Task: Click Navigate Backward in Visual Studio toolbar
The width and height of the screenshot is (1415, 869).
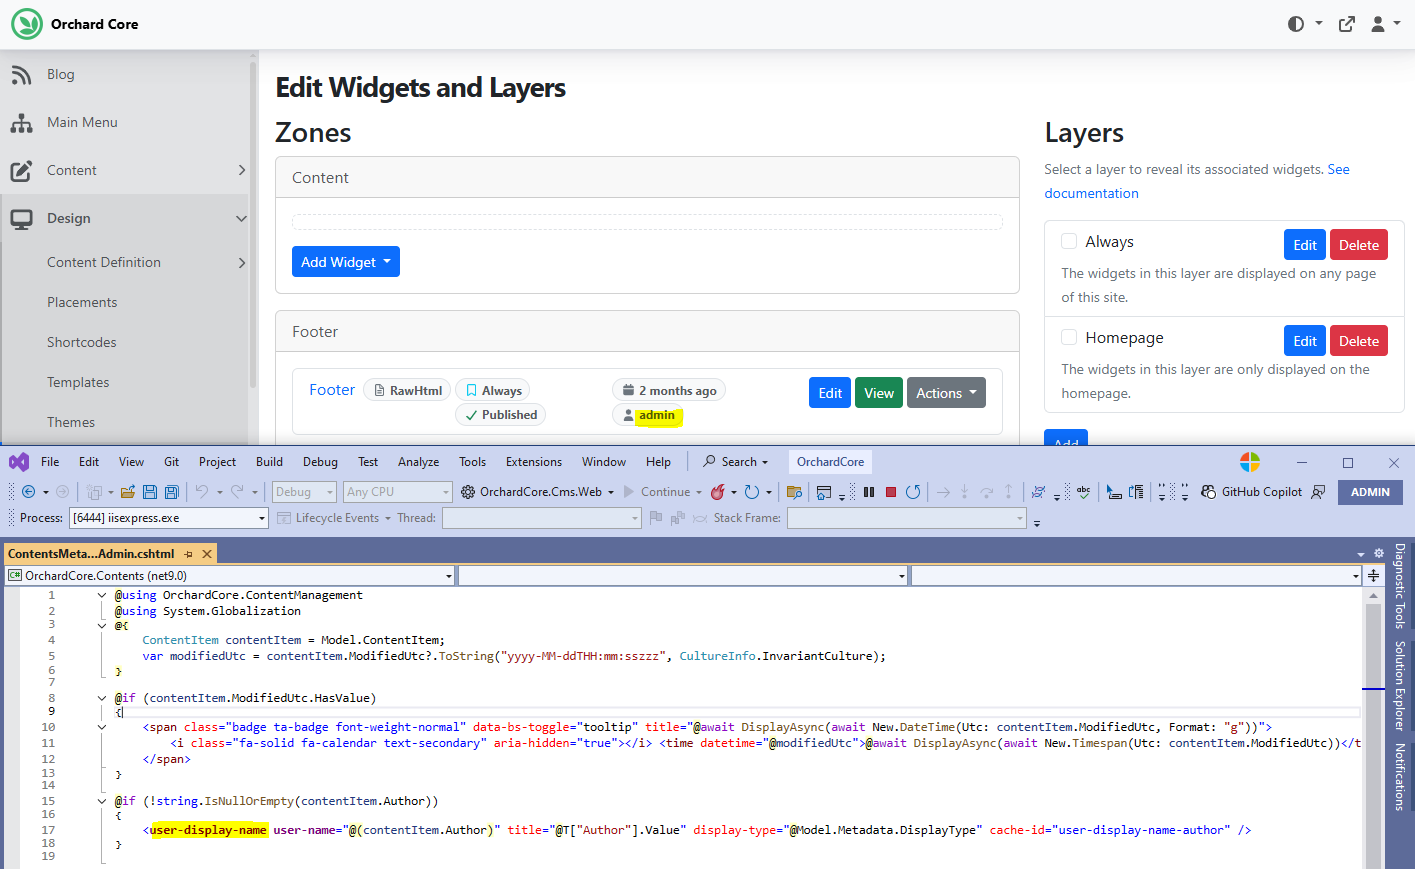Action: pos(28,492)
